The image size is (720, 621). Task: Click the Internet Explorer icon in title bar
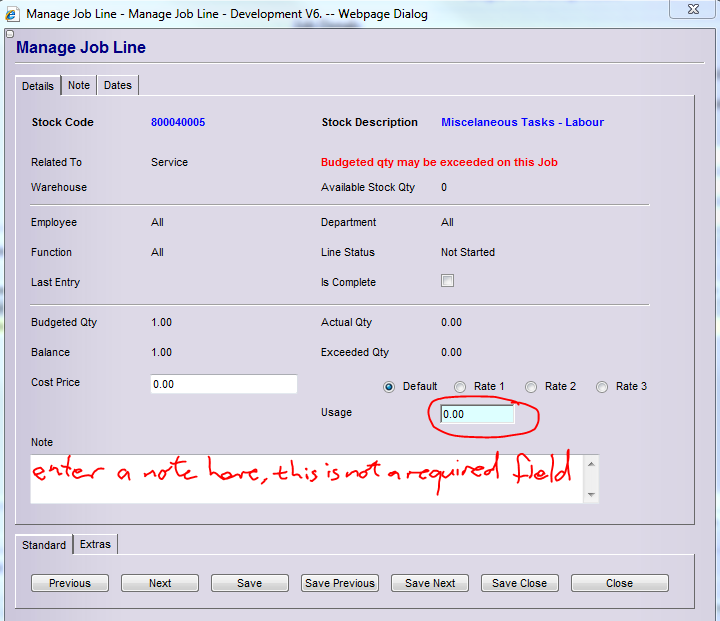pos(11,14)
